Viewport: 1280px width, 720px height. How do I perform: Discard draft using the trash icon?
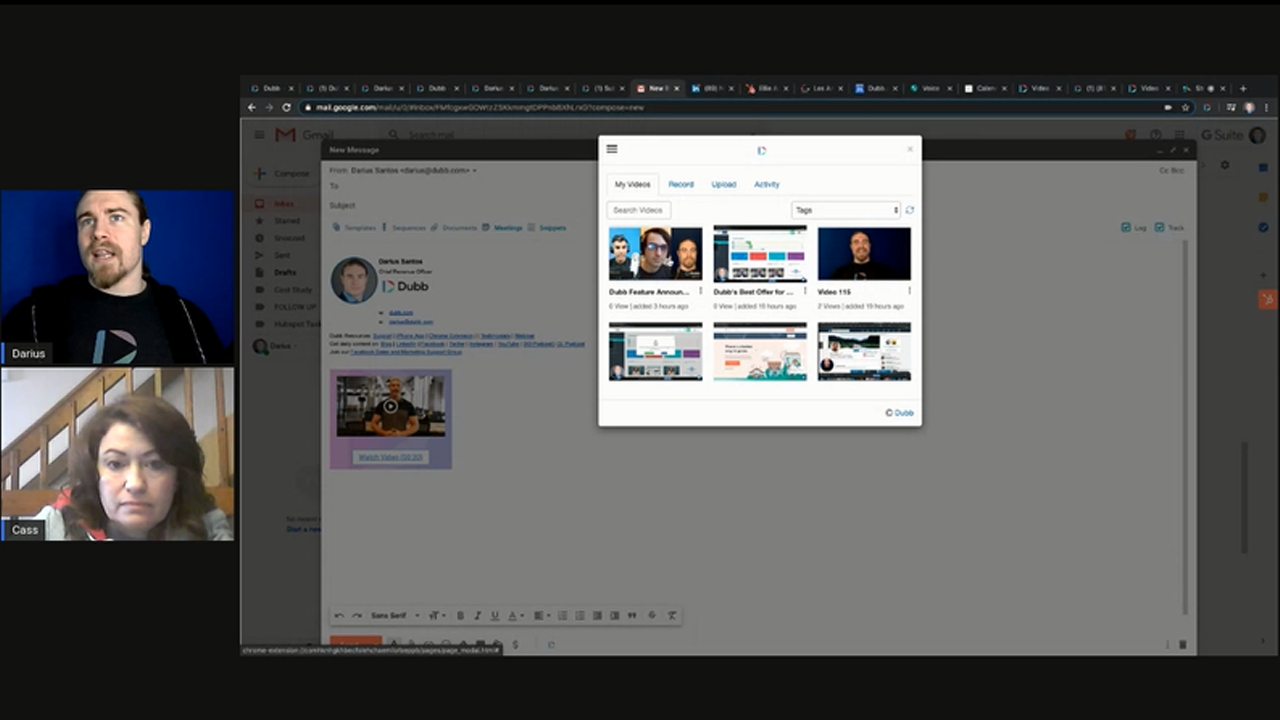click(x=1183, y=645)
